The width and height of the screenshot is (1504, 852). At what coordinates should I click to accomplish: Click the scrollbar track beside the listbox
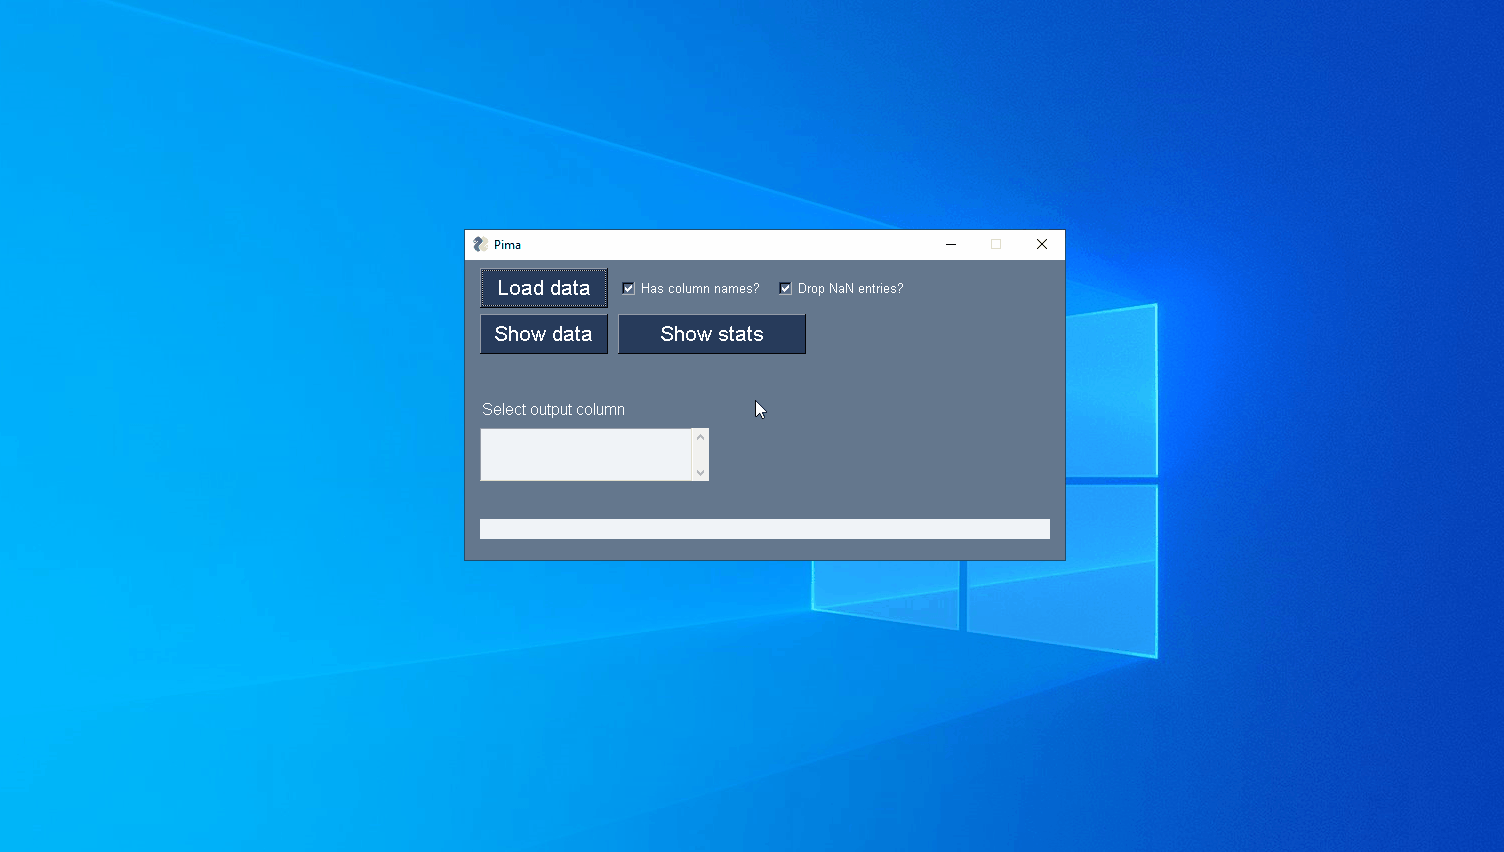[700, 455]
